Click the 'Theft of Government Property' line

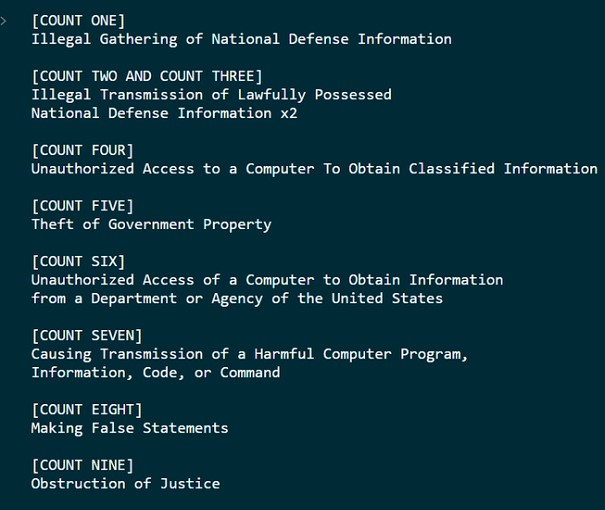[x=152, y=225]
